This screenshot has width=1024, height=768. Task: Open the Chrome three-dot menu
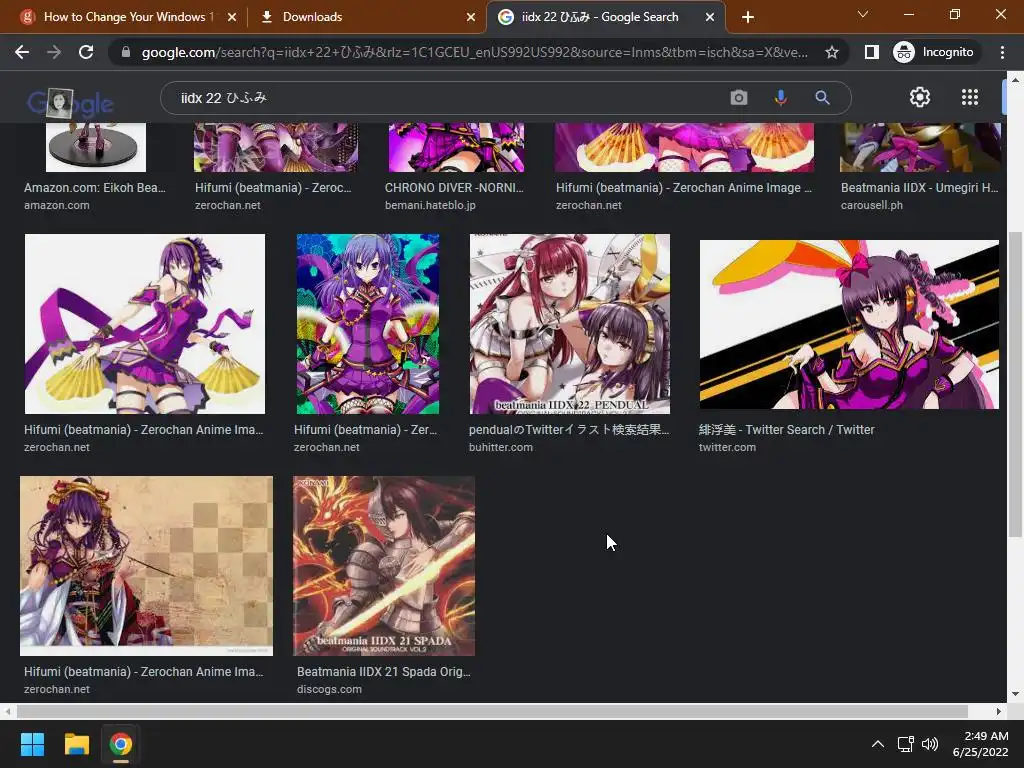(1002, 52)
